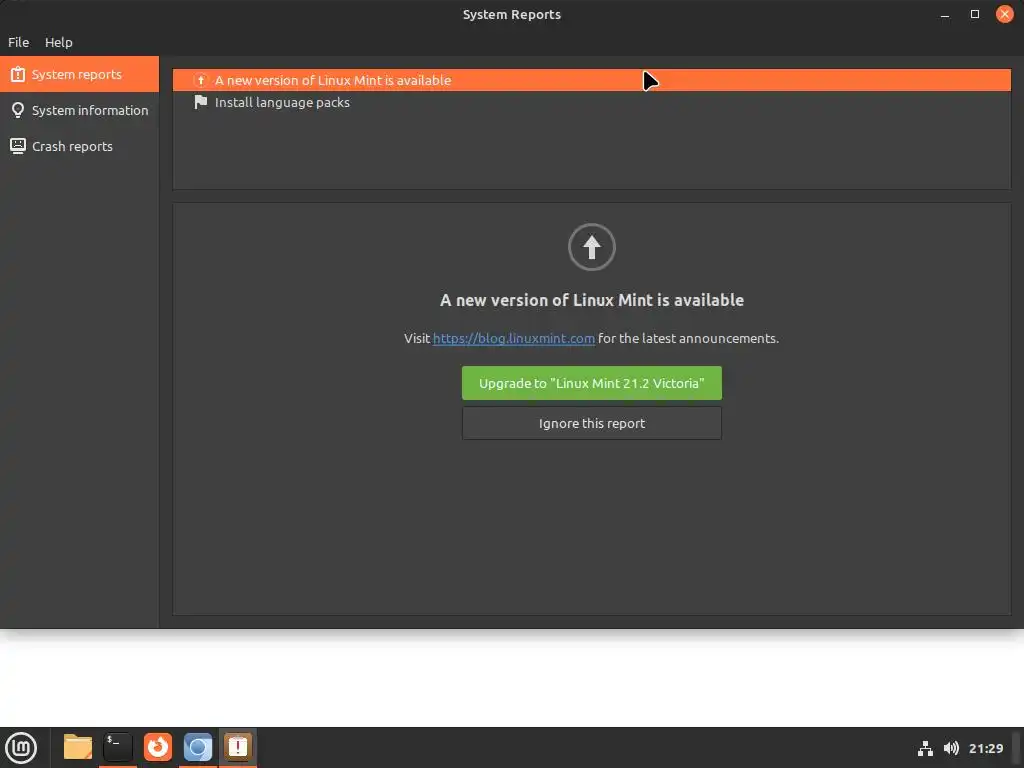1024x768 pixels.
Task: Select the System reports sidebar tab
Action: (79, 74)
